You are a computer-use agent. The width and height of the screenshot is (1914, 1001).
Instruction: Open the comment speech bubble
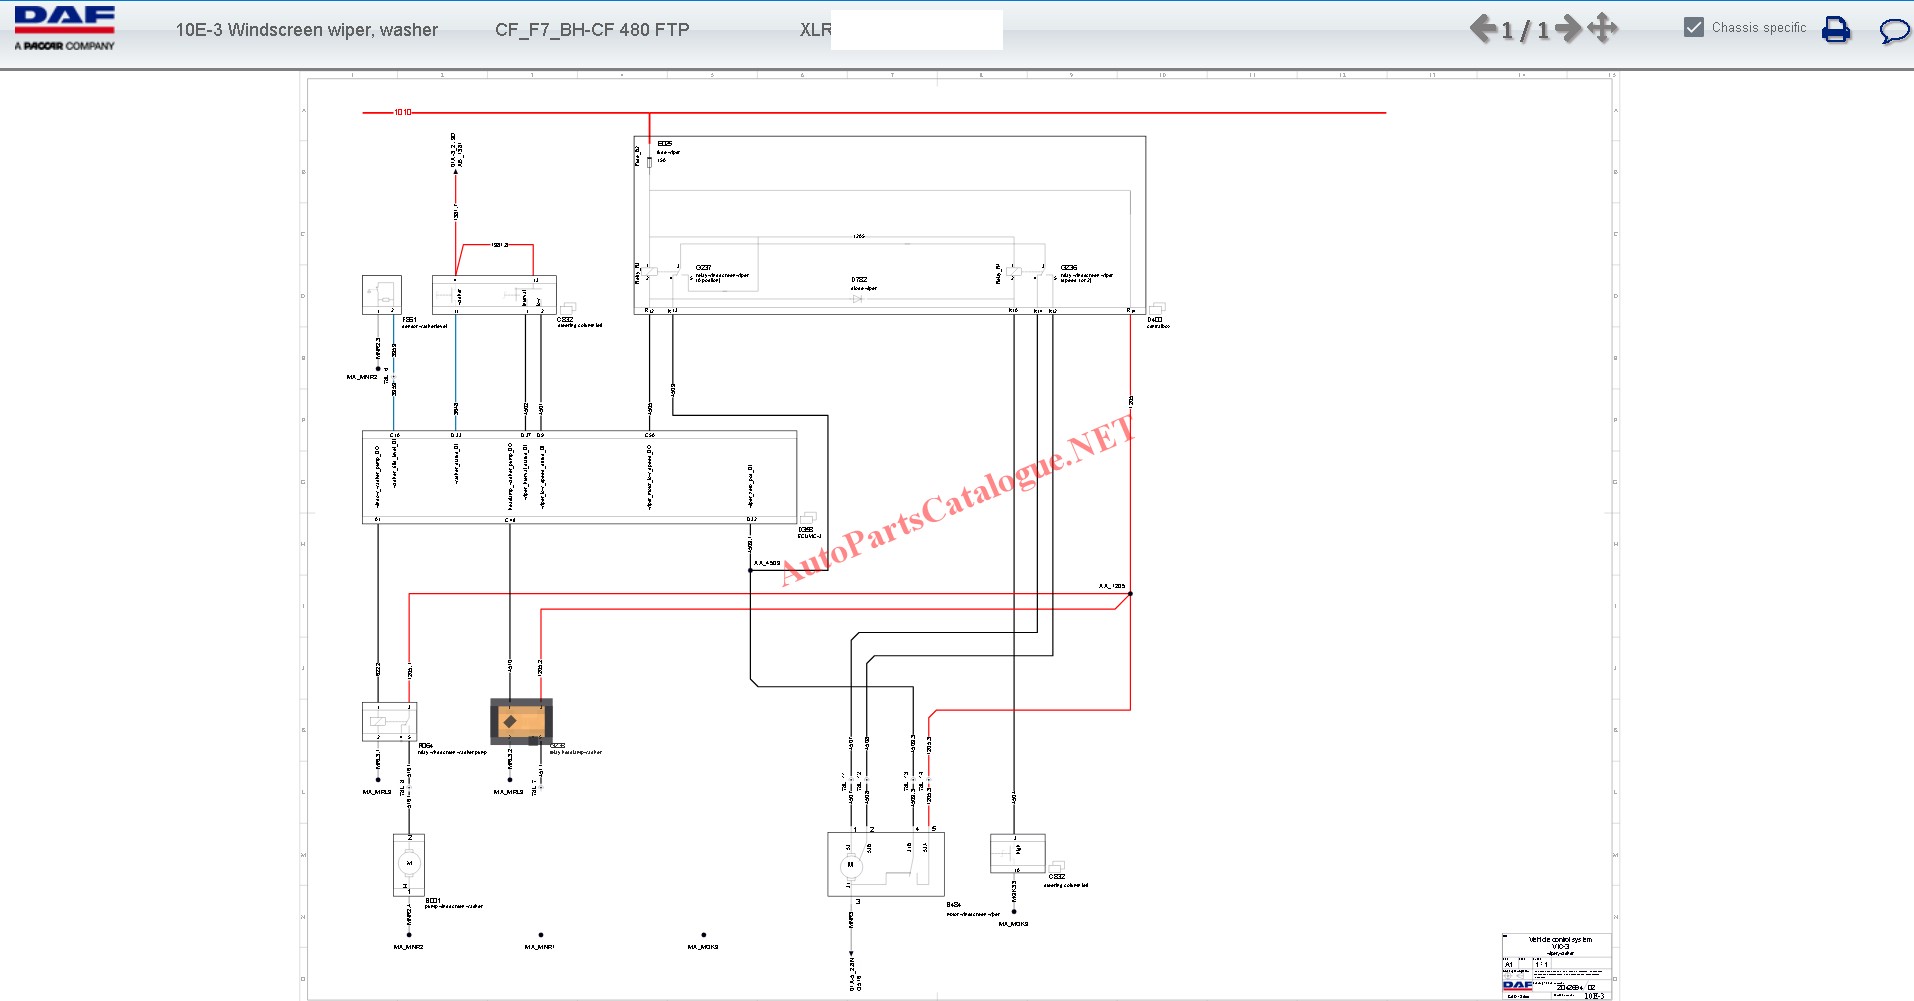pyautogui.click(x=1893, y=31)
